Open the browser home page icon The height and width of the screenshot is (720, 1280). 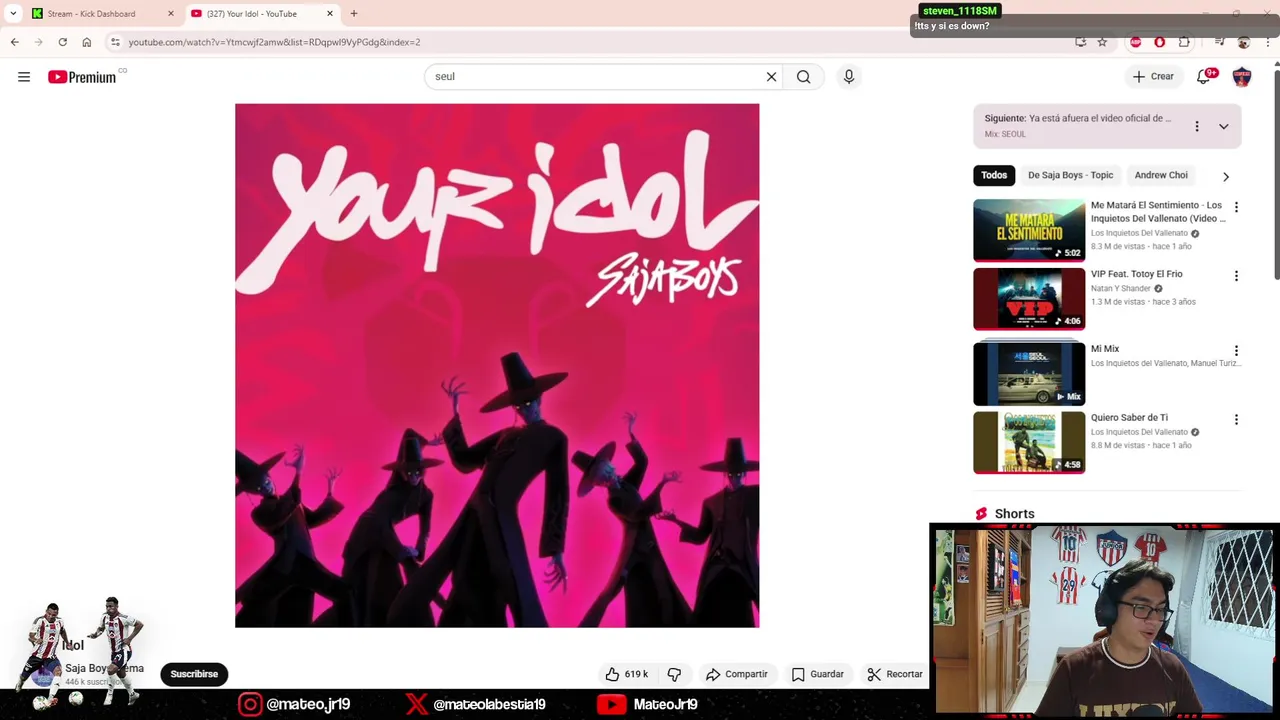coord(87,42)
